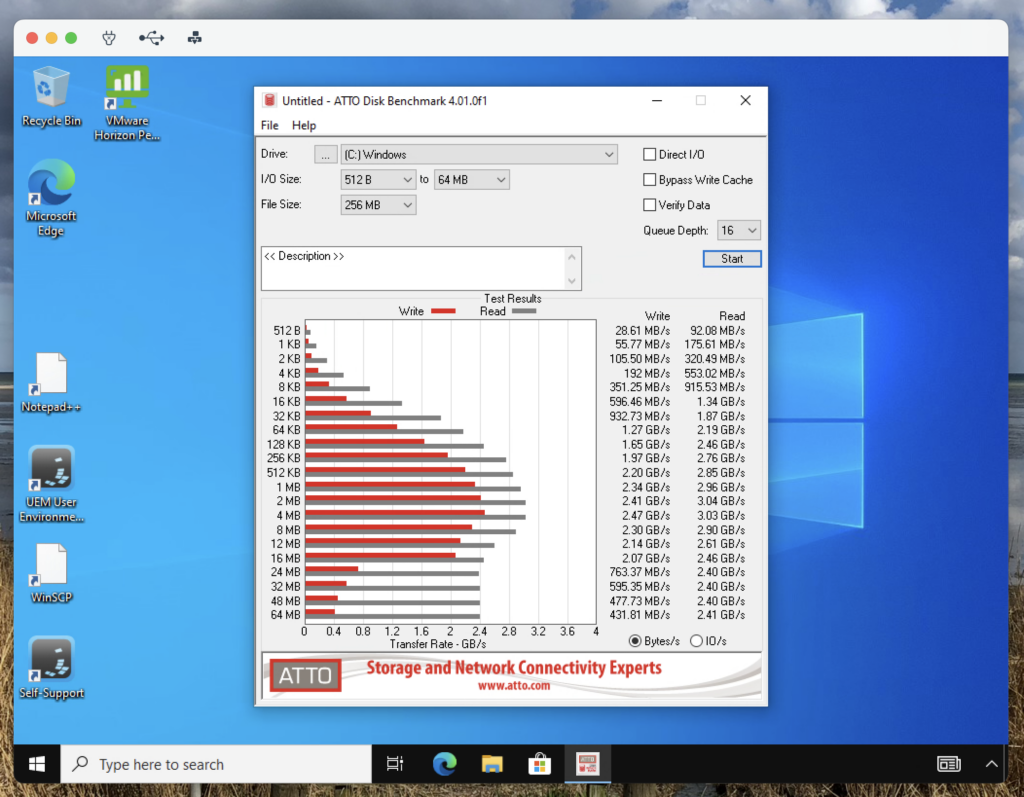The width and height of the screenshot is (1024, 797).
Task: Click the red Write legend swatch
Action: 443,312
